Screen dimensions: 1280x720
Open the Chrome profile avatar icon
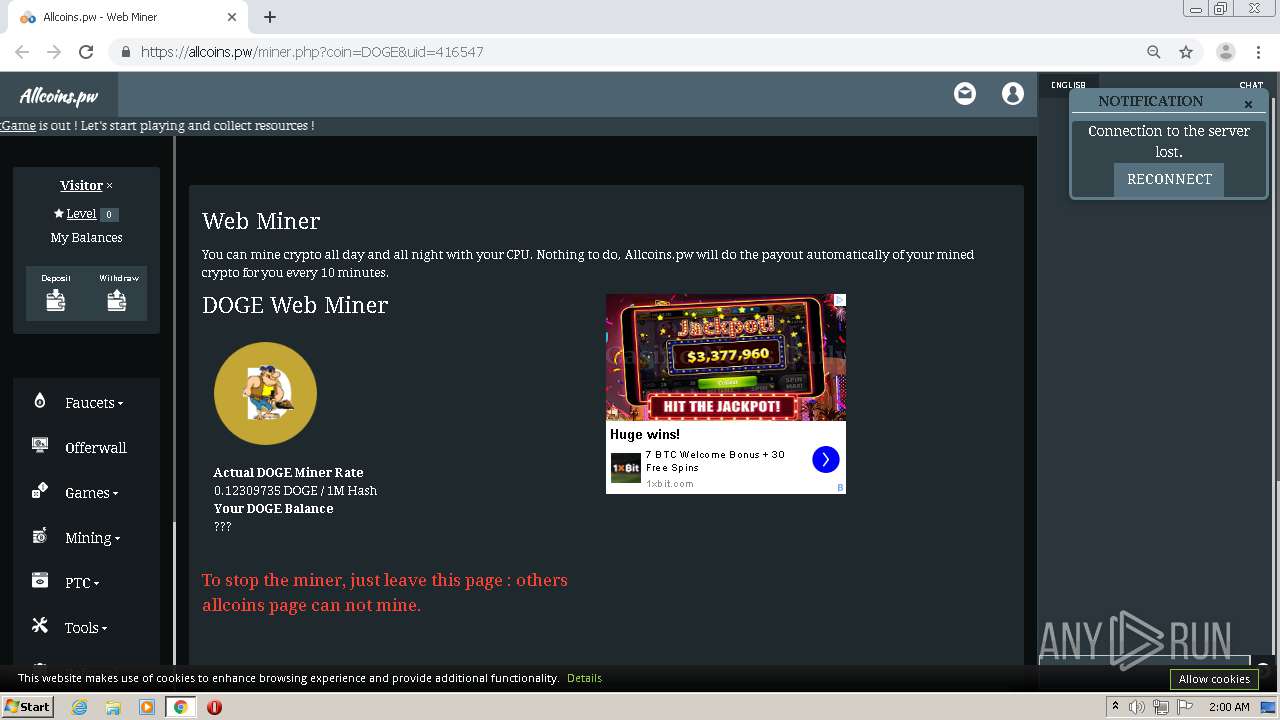pos(1225,52)
